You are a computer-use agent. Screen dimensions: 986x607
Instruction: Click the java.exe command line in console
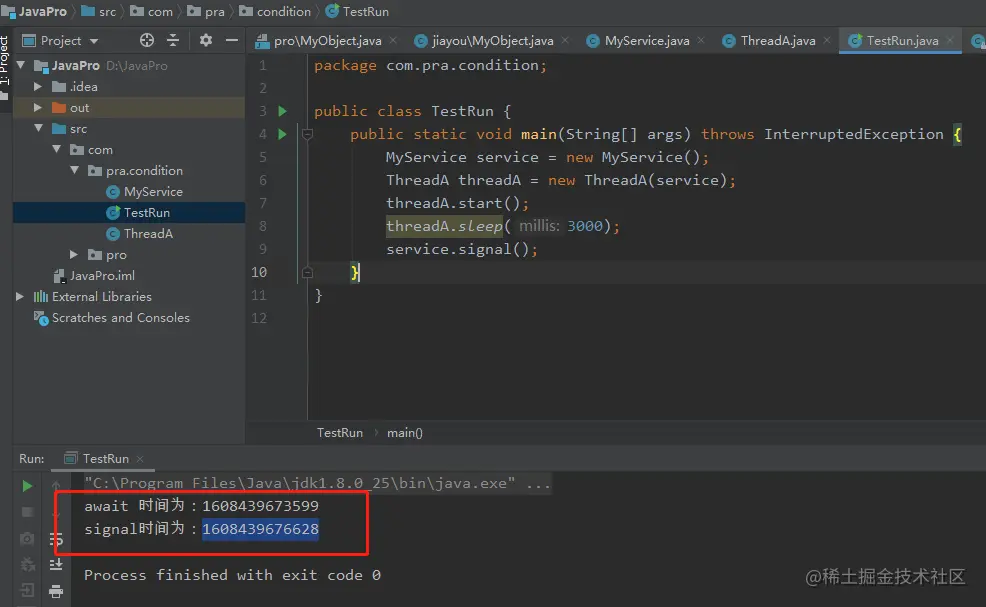(x=318, y=483)
